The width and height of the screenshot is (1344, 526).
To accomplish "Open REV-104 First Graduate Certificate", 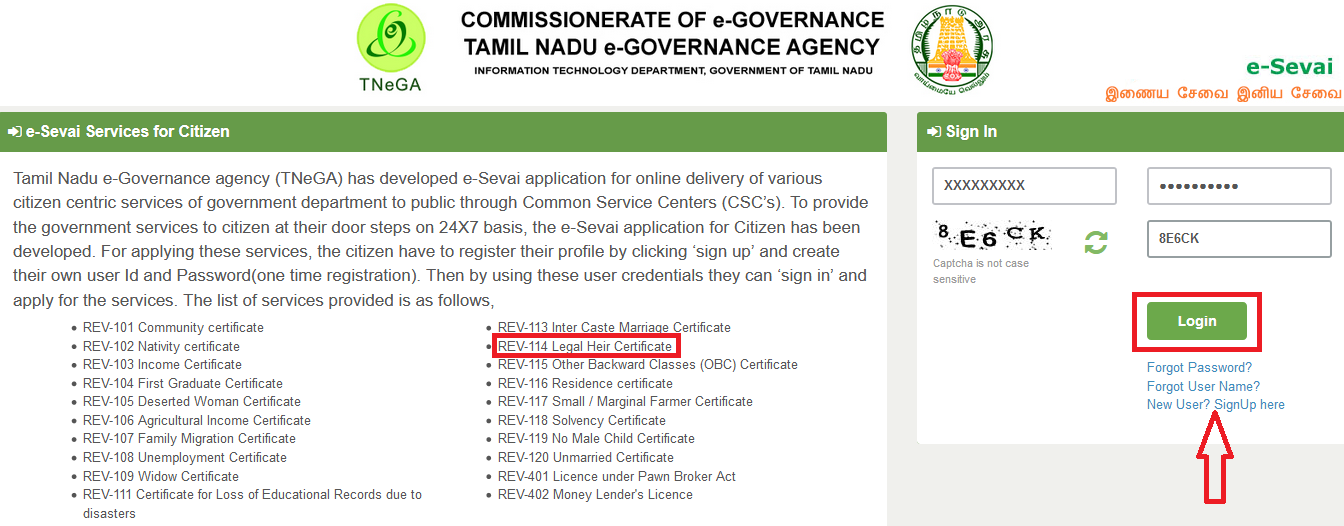I will tap(183, 383).
